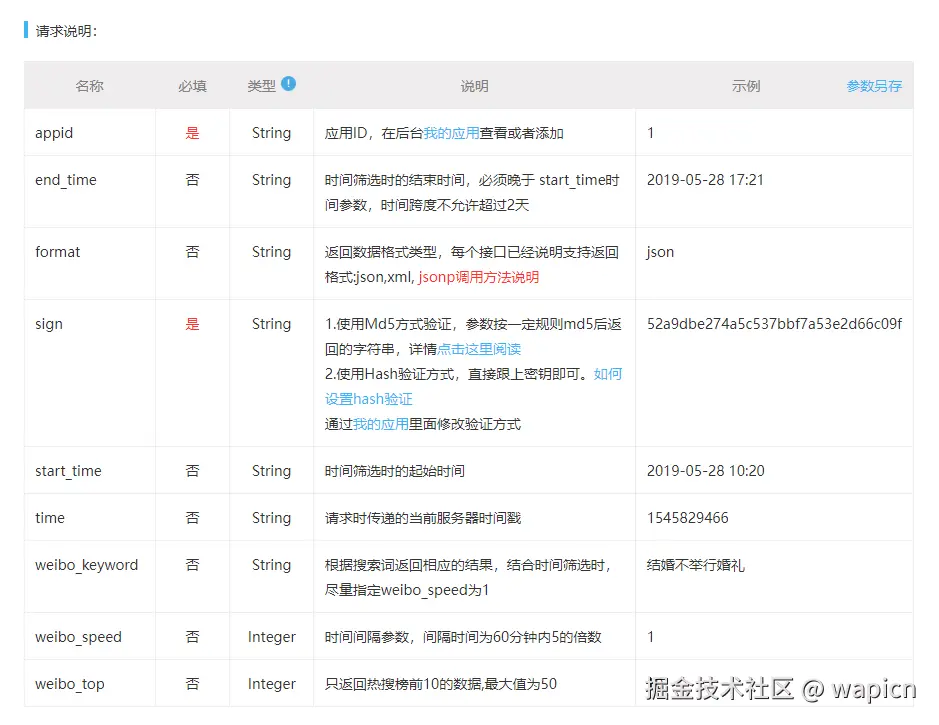Screen dimensions: 939x725
Task: Select the json example in format row
Action: (659, 252)
